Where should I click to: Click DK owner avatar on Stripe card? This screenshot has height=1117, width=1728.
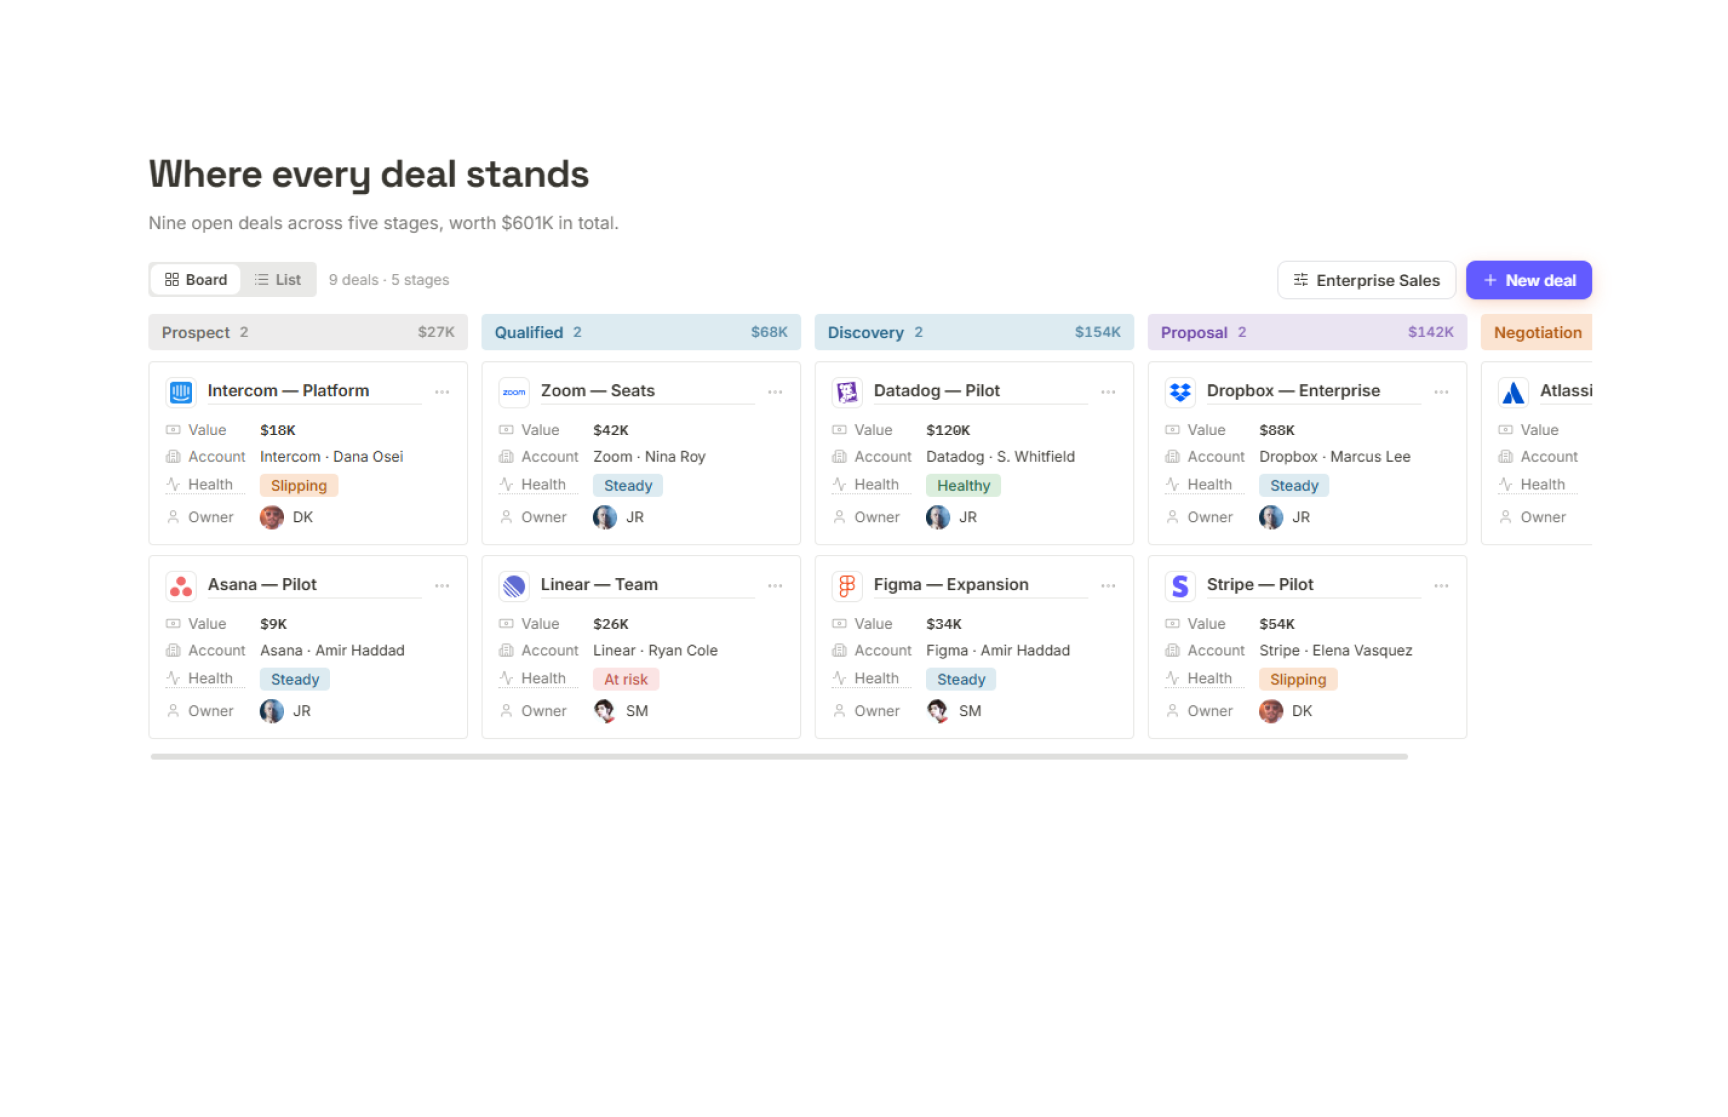tap(1270, 711)
